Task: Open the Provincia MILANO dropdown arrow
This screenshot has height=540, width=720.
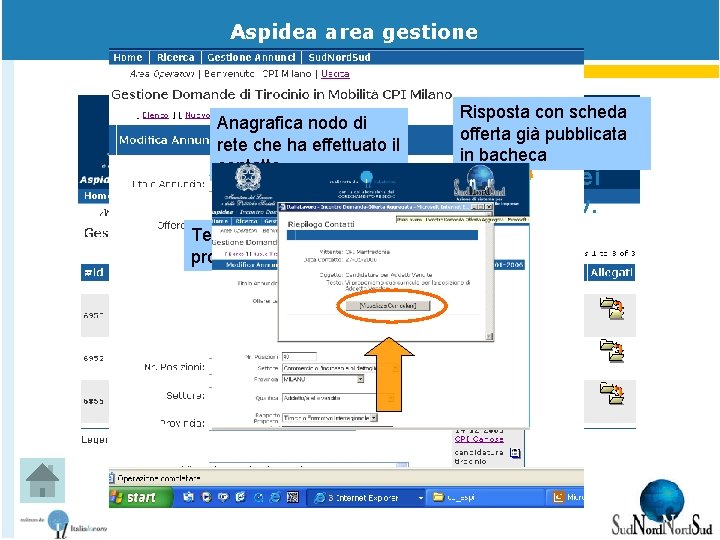Action: point(360,379)
